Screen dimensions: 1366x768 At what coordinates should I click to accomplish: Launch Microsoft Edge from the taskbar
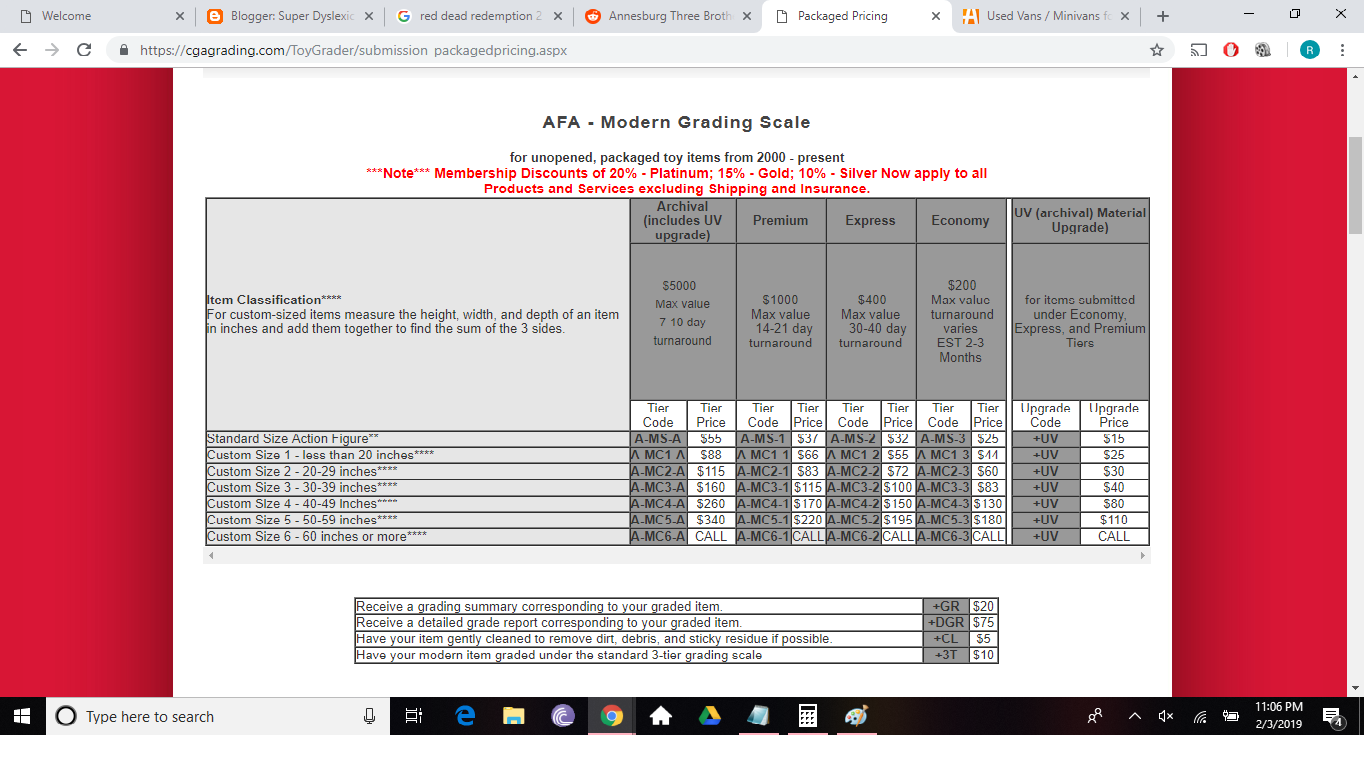coord(463,716)
